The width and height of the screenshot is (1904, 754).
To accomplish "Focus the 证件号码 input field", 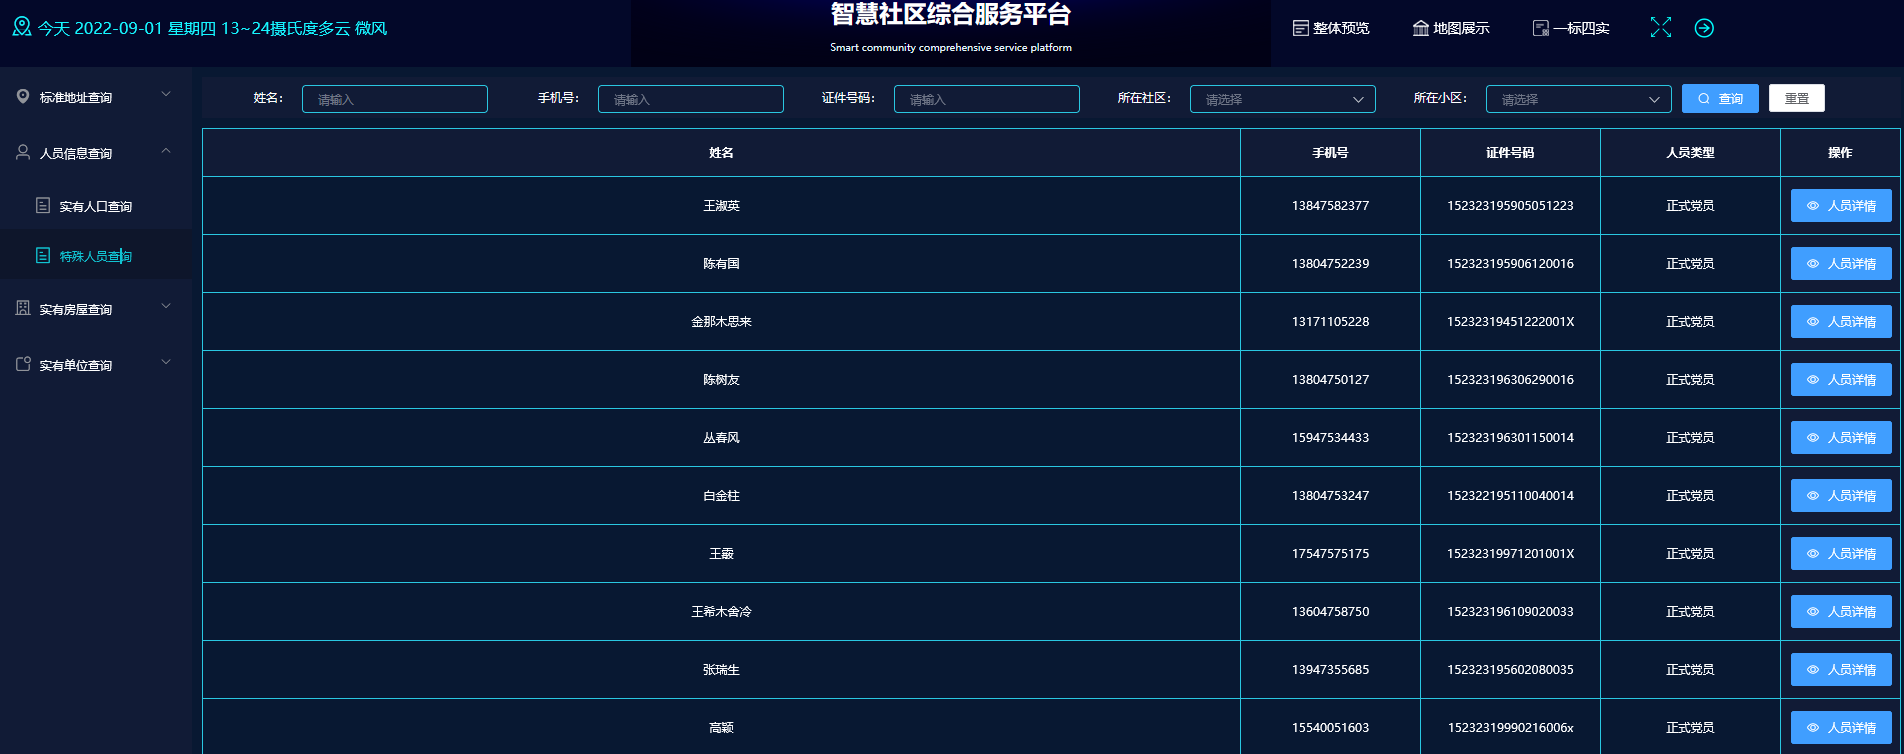I will [986, 99].
